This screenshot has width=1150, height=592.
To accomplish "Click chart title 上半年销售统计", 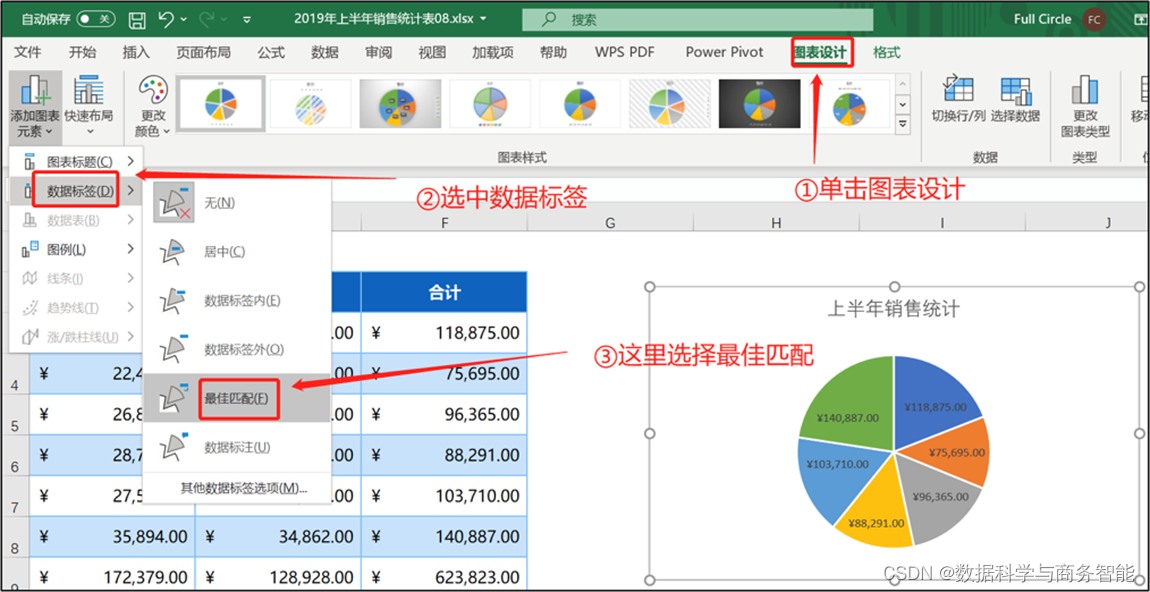I will 893,309.
